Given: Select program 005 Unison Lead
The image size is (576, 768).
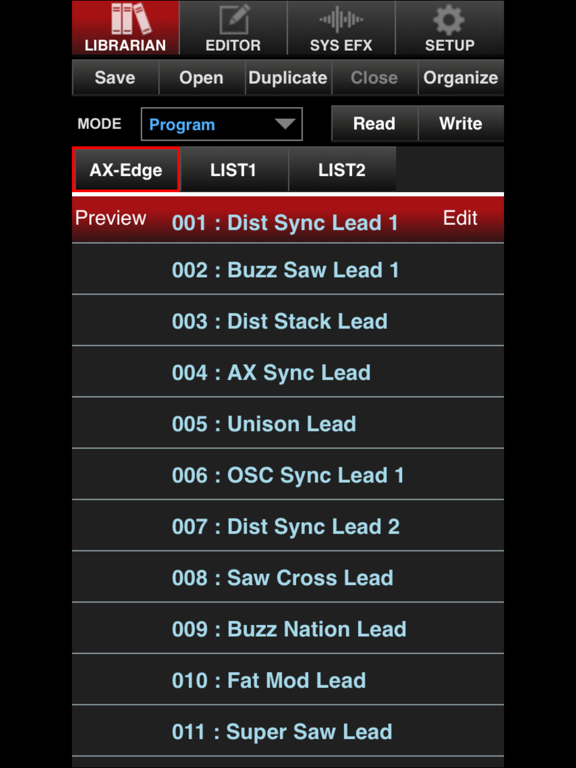Looking at the screenshot, I should [x=288, y=423].
